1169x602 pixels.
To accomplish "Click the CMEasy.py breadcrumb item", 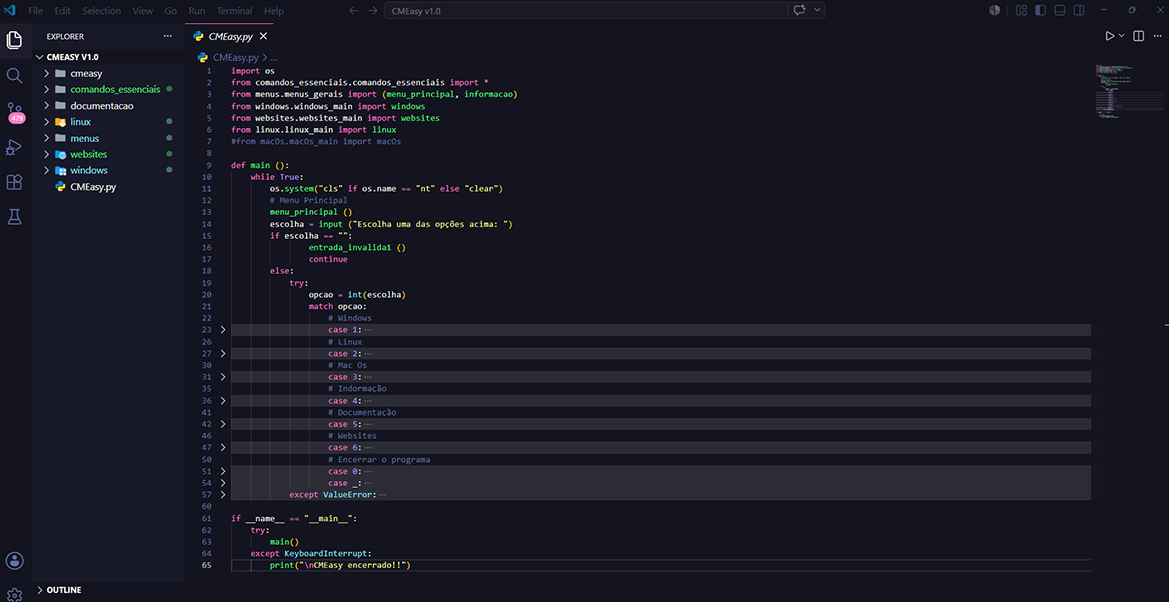I will (236, 57).
